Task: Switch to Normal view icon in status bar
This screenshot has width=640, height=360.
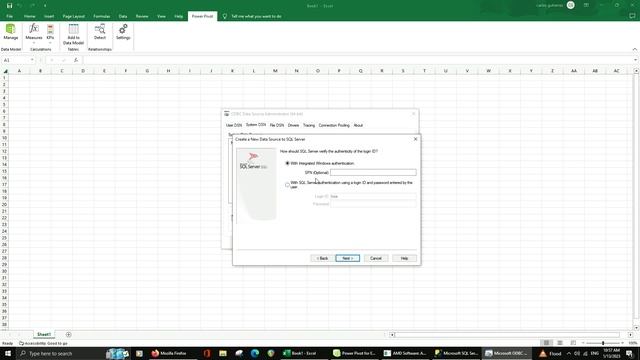Action: click(546, 343)
